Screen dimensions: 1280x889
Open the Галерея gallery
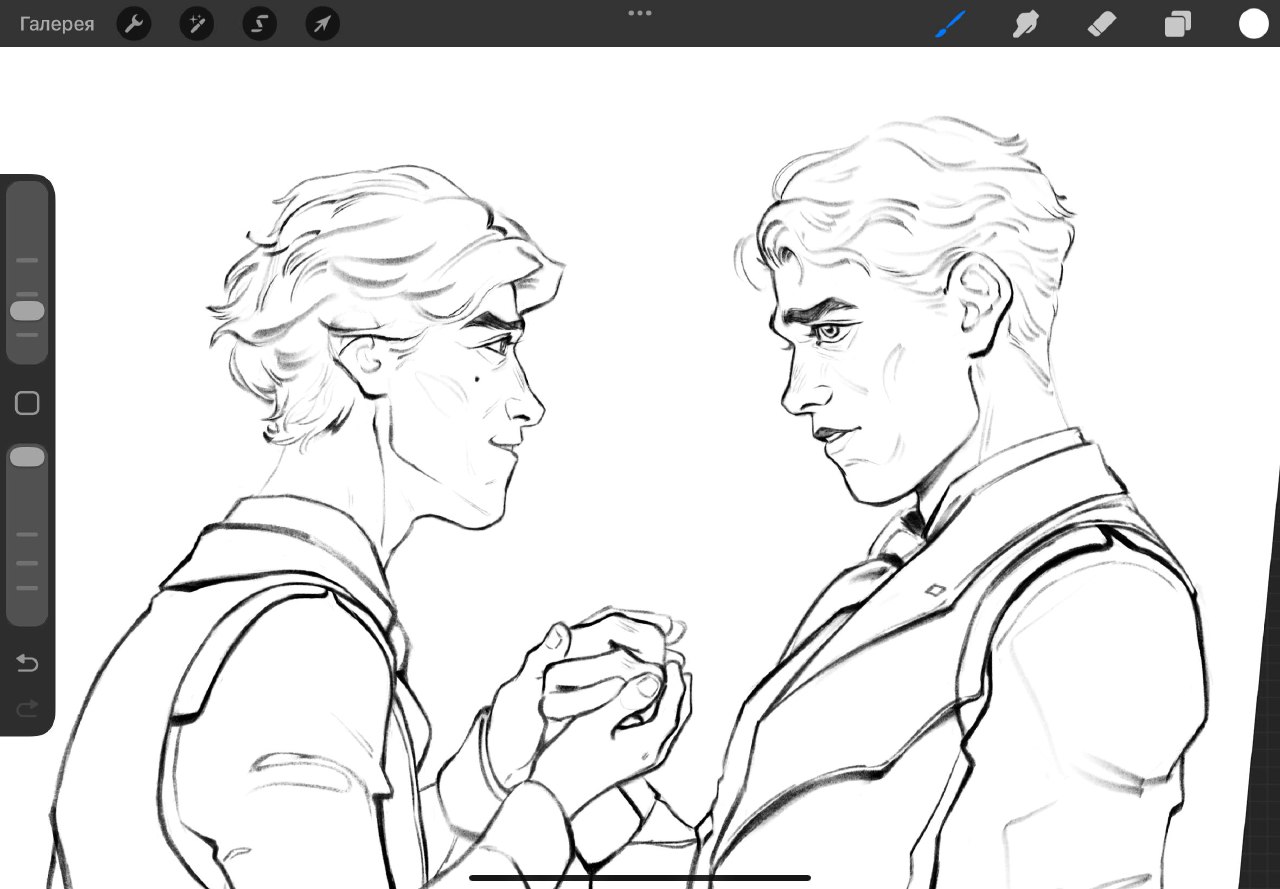tap(57, 24)
